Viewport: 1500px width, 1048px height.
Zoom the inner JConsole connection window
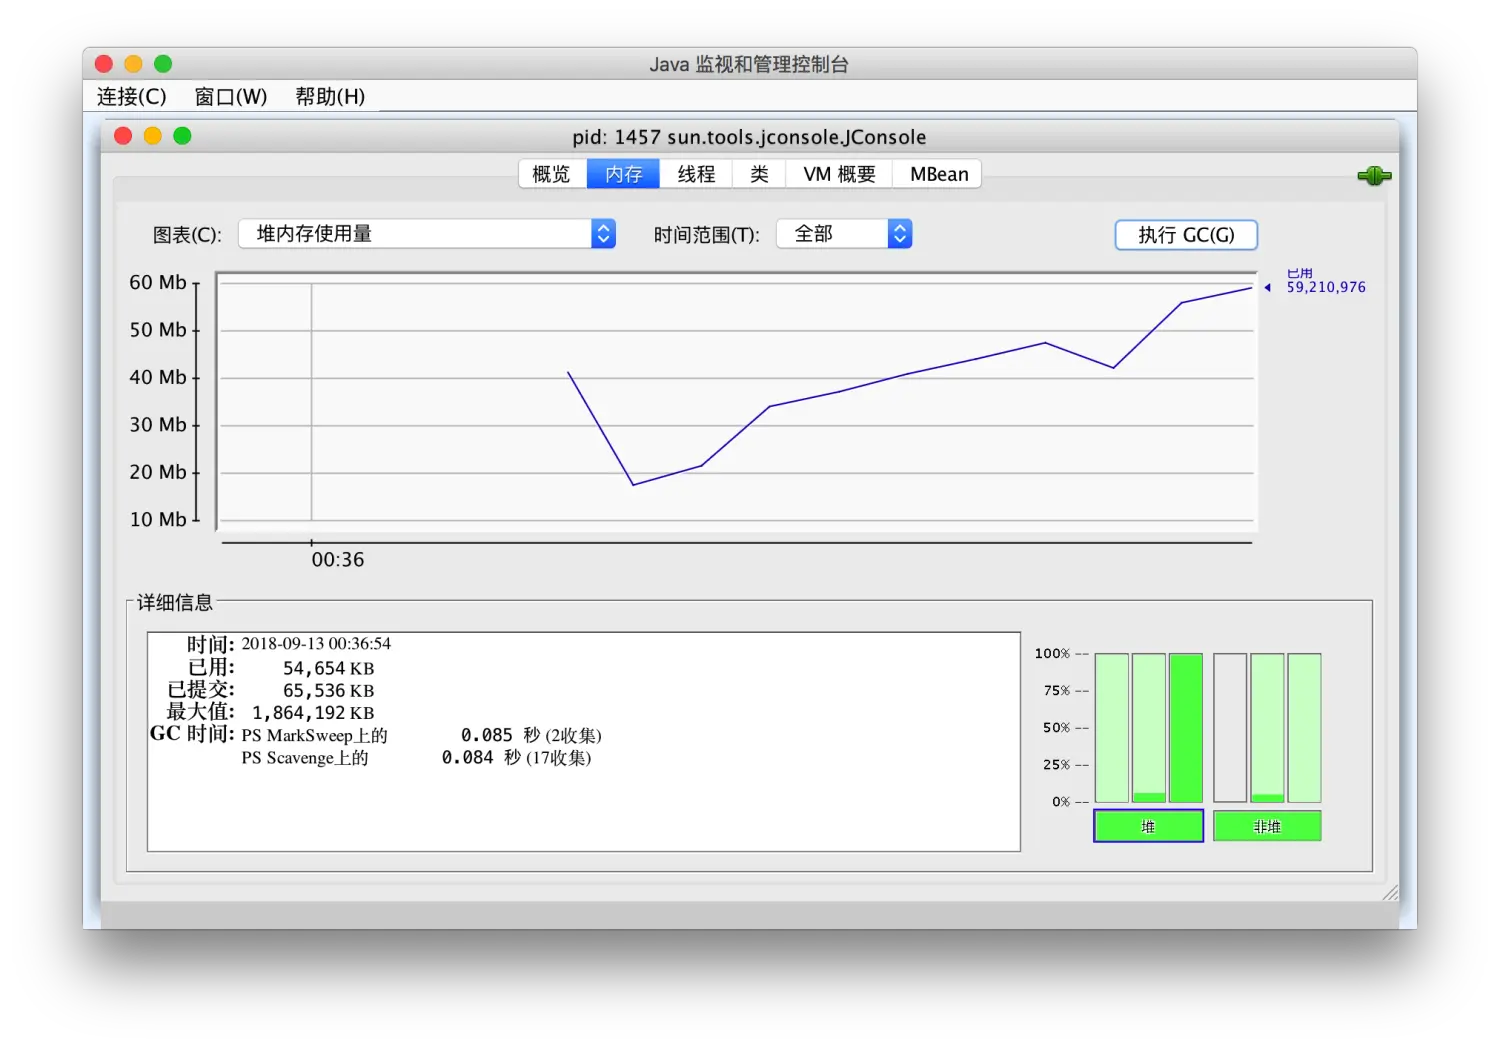(182, 136)
